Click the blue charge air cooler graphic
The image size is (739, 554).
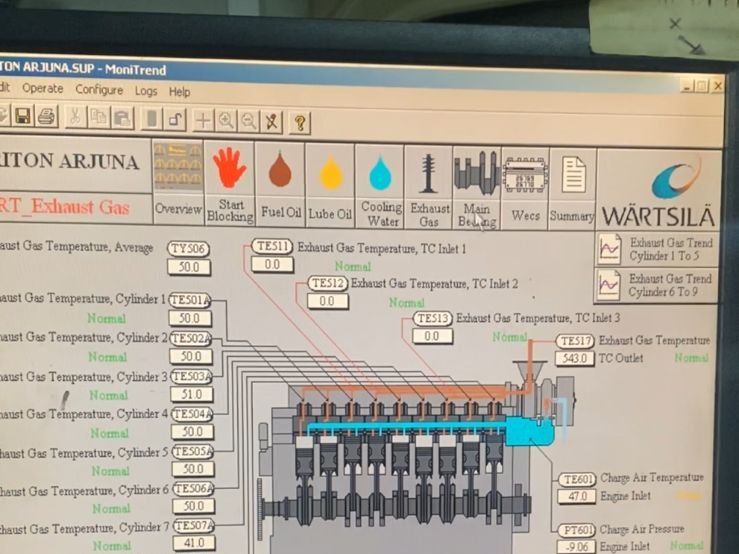coord(530,431)
